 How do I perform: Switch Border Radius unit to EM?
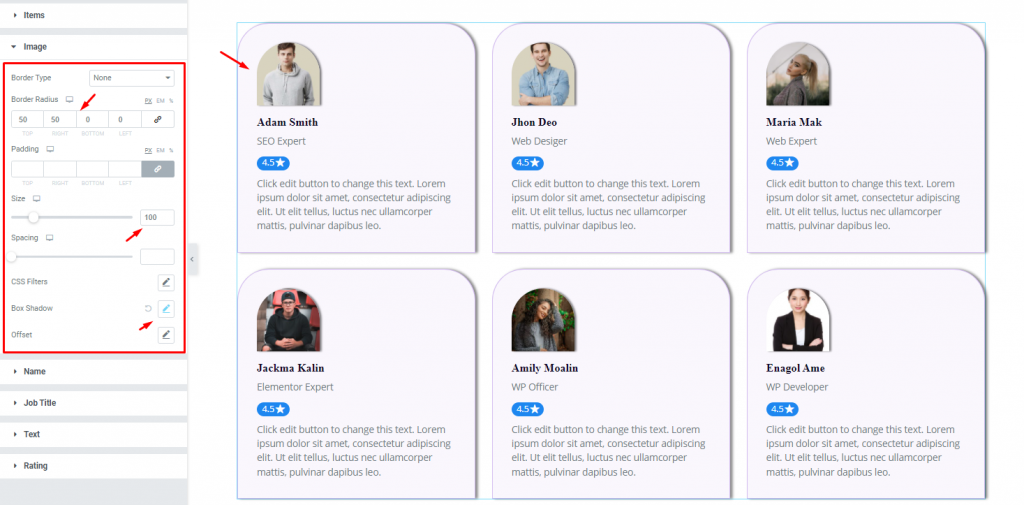161,101
